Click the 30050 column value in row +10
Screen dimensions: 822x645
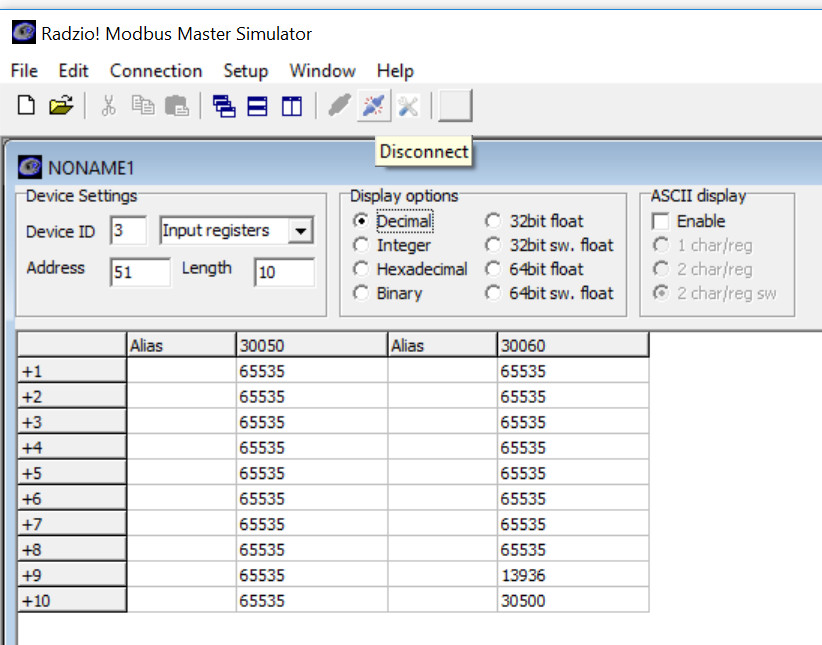tap(312, 600)
